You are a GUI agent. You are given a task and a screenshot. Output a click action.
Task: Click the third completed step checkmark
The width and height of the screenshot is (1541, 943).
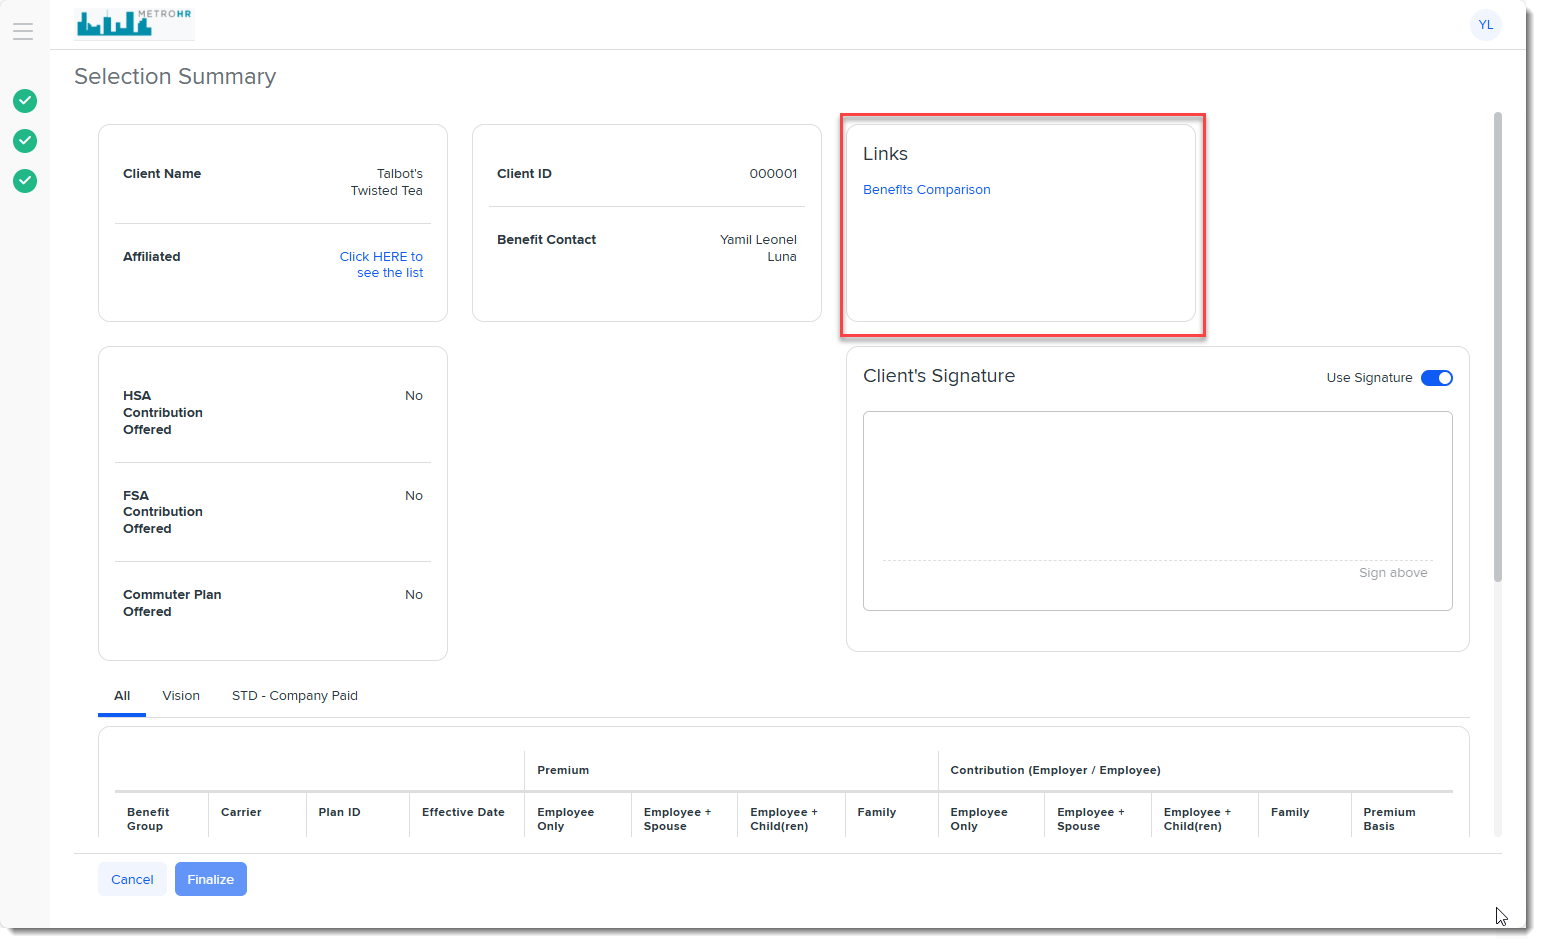(25, 181)
